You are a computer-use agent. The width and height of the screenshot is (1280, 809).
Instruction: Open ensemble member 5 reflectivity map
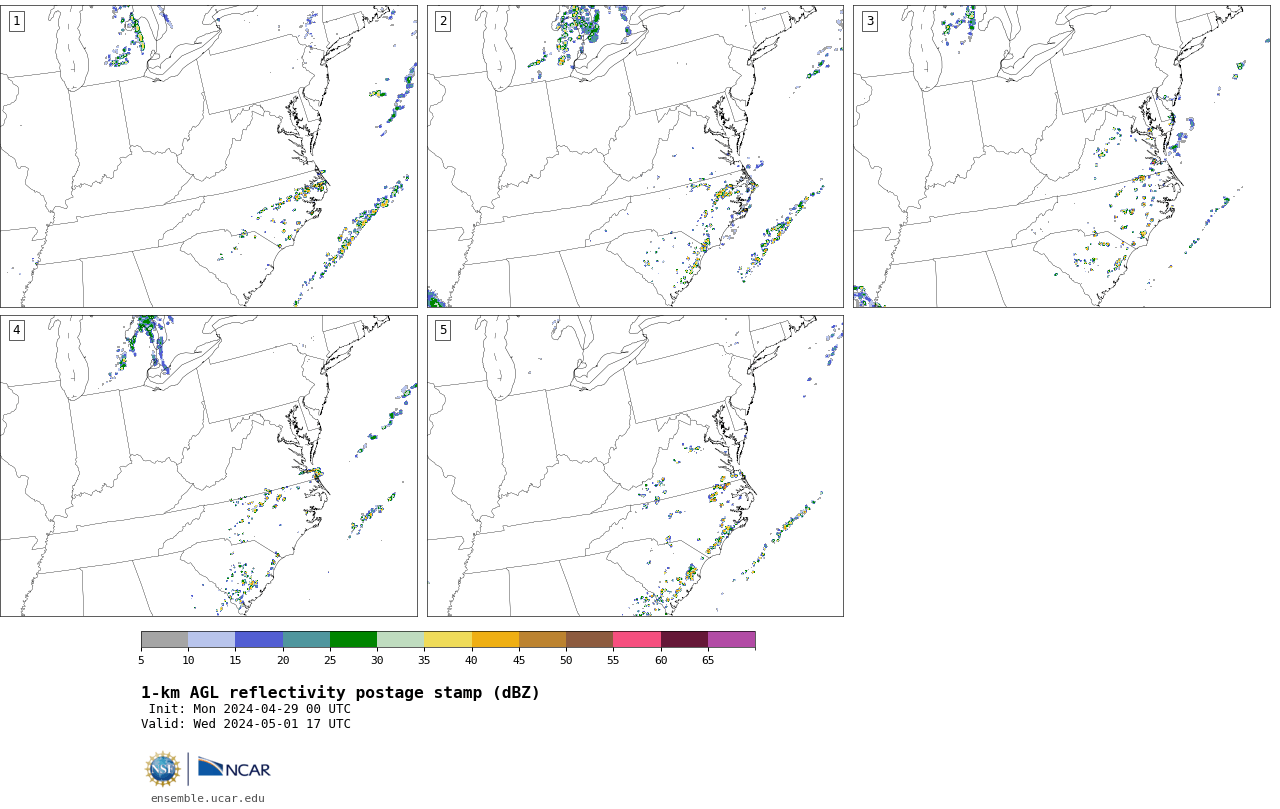click(x=635, y=466)
